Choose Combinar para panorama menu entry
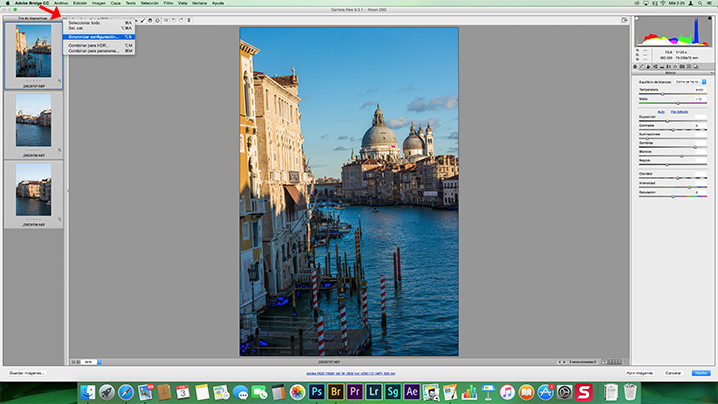718x404 pixels. click(x=99, y=51)
